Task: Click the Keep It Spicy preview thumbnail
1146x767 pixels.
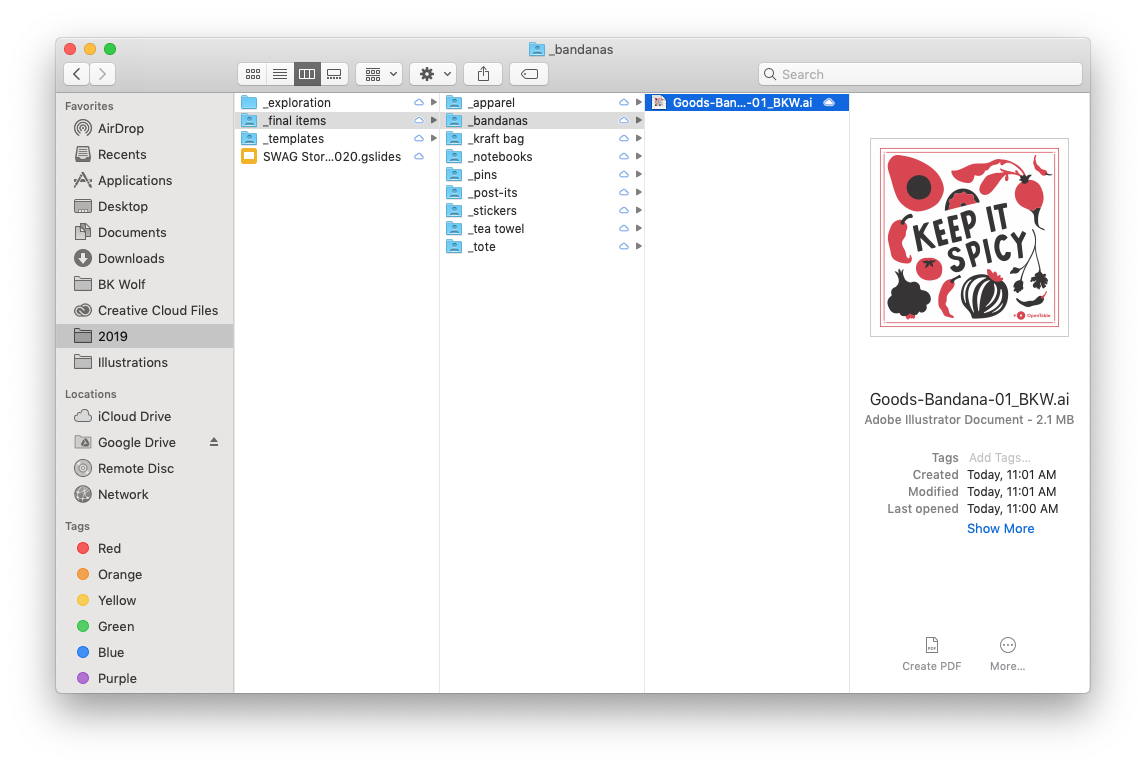Action: coord(969,237)
